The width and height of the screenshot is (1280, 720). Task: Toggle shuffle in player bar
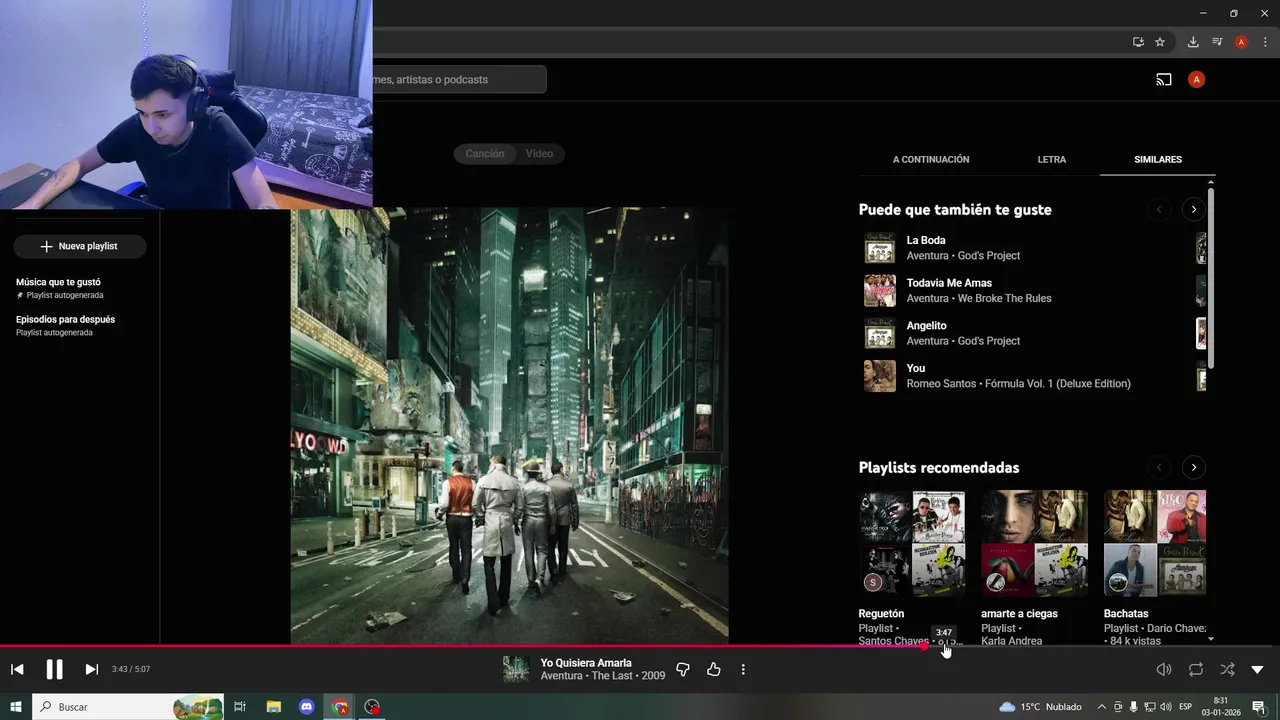[x=1227, y=669]
